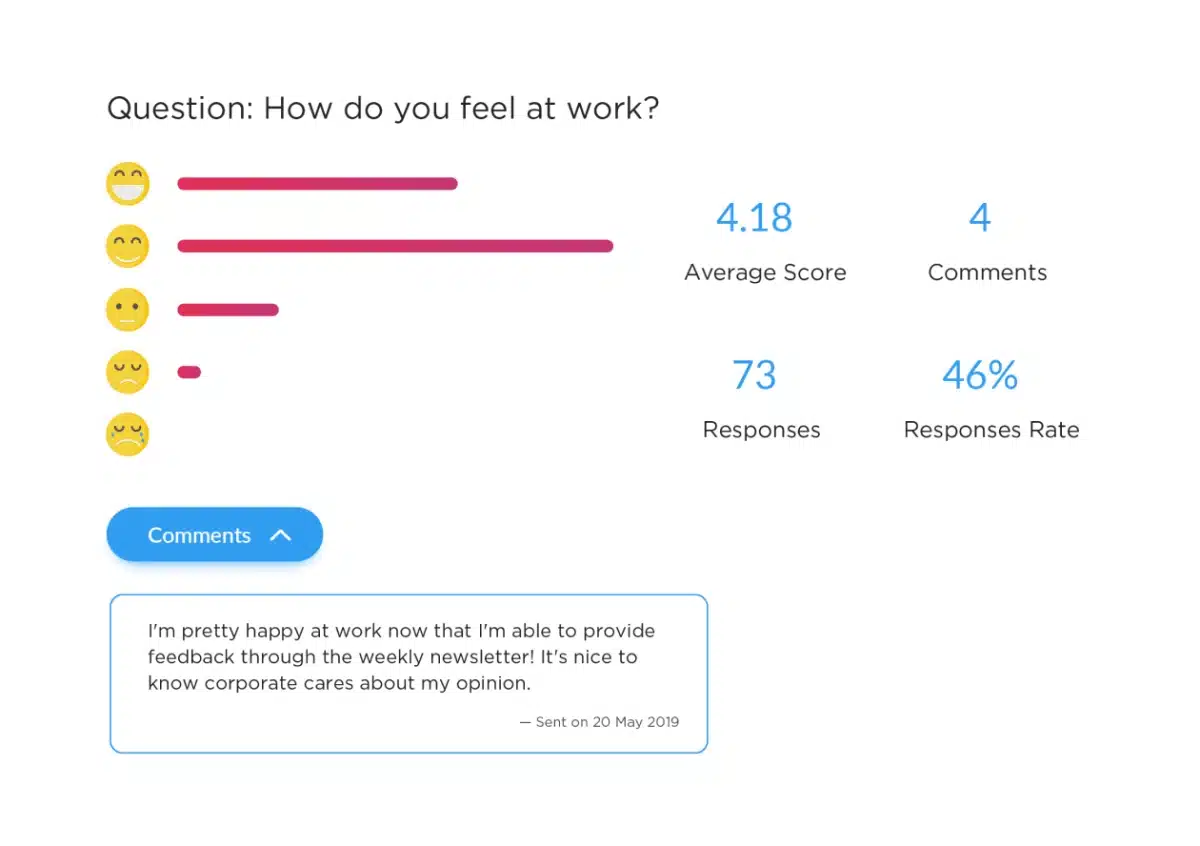Screen dimensions: 1200x846
Task: Click the Sent on 20 May 2019 date
Action: (x=599, y=721)
